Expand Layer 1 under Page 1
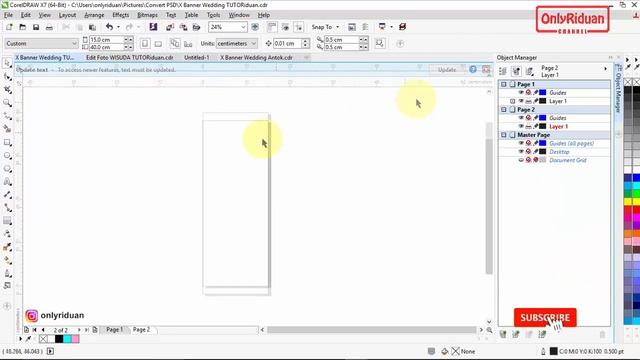Screen dimensions: 640x360 click(513, 101)
